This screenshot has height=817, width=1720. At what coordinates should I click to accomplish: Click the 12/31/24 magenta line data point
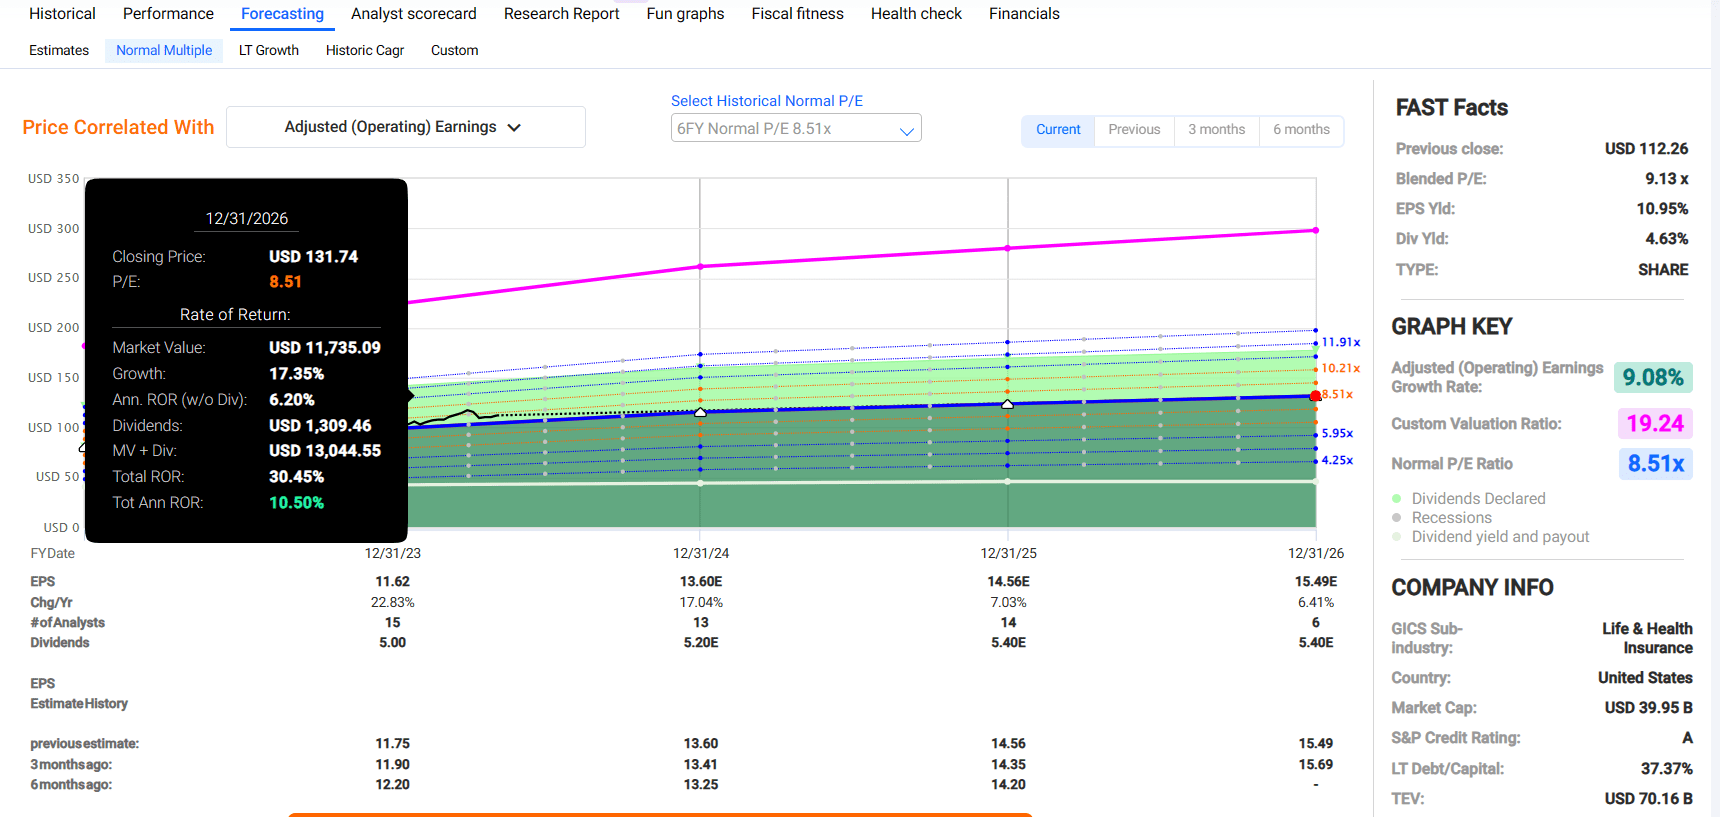700,266
